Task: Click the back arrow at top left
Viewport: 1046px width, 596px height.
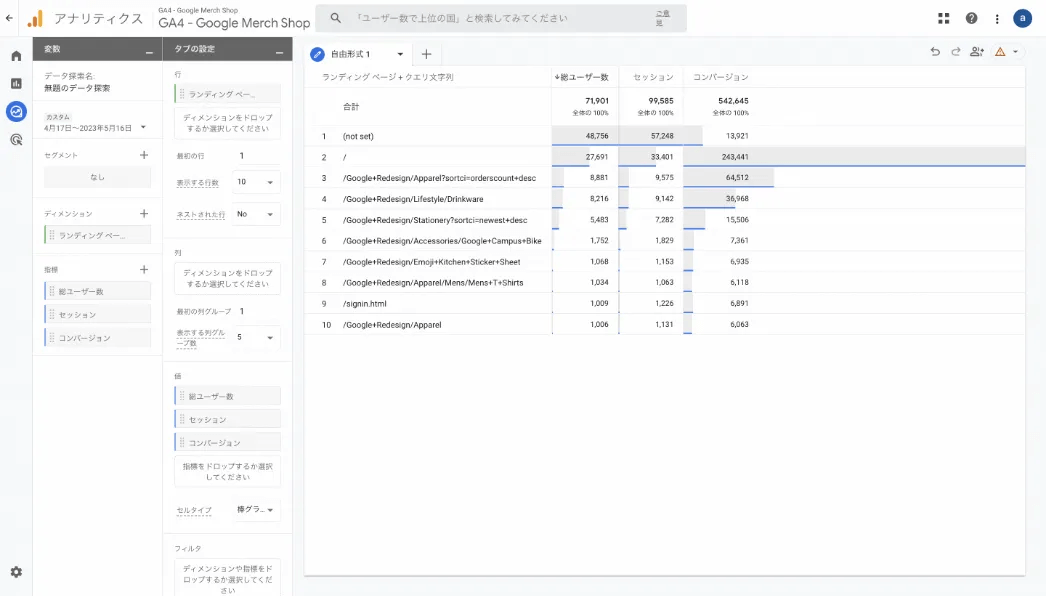Action: tap(9, 18)
